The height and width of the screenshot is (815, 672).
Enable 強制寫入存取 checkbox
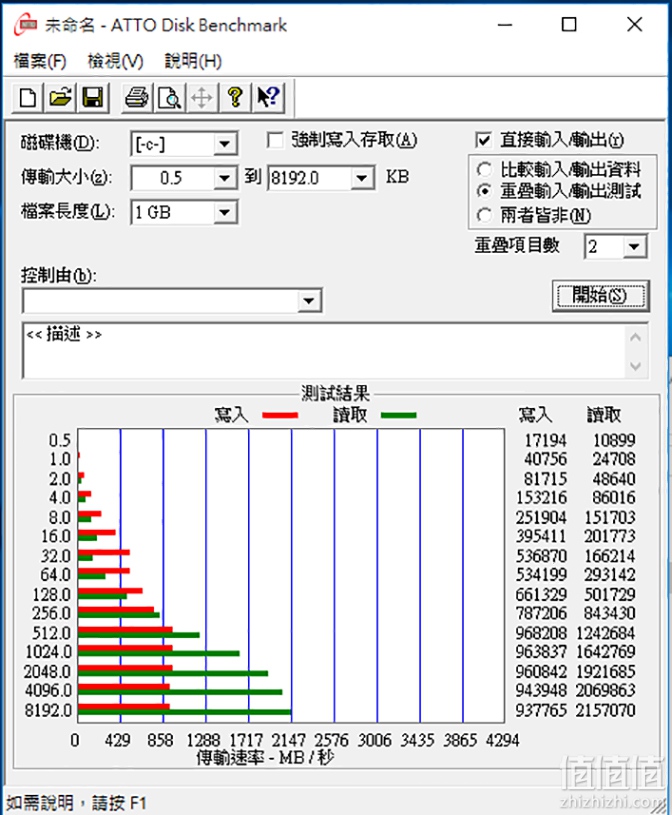275,140
